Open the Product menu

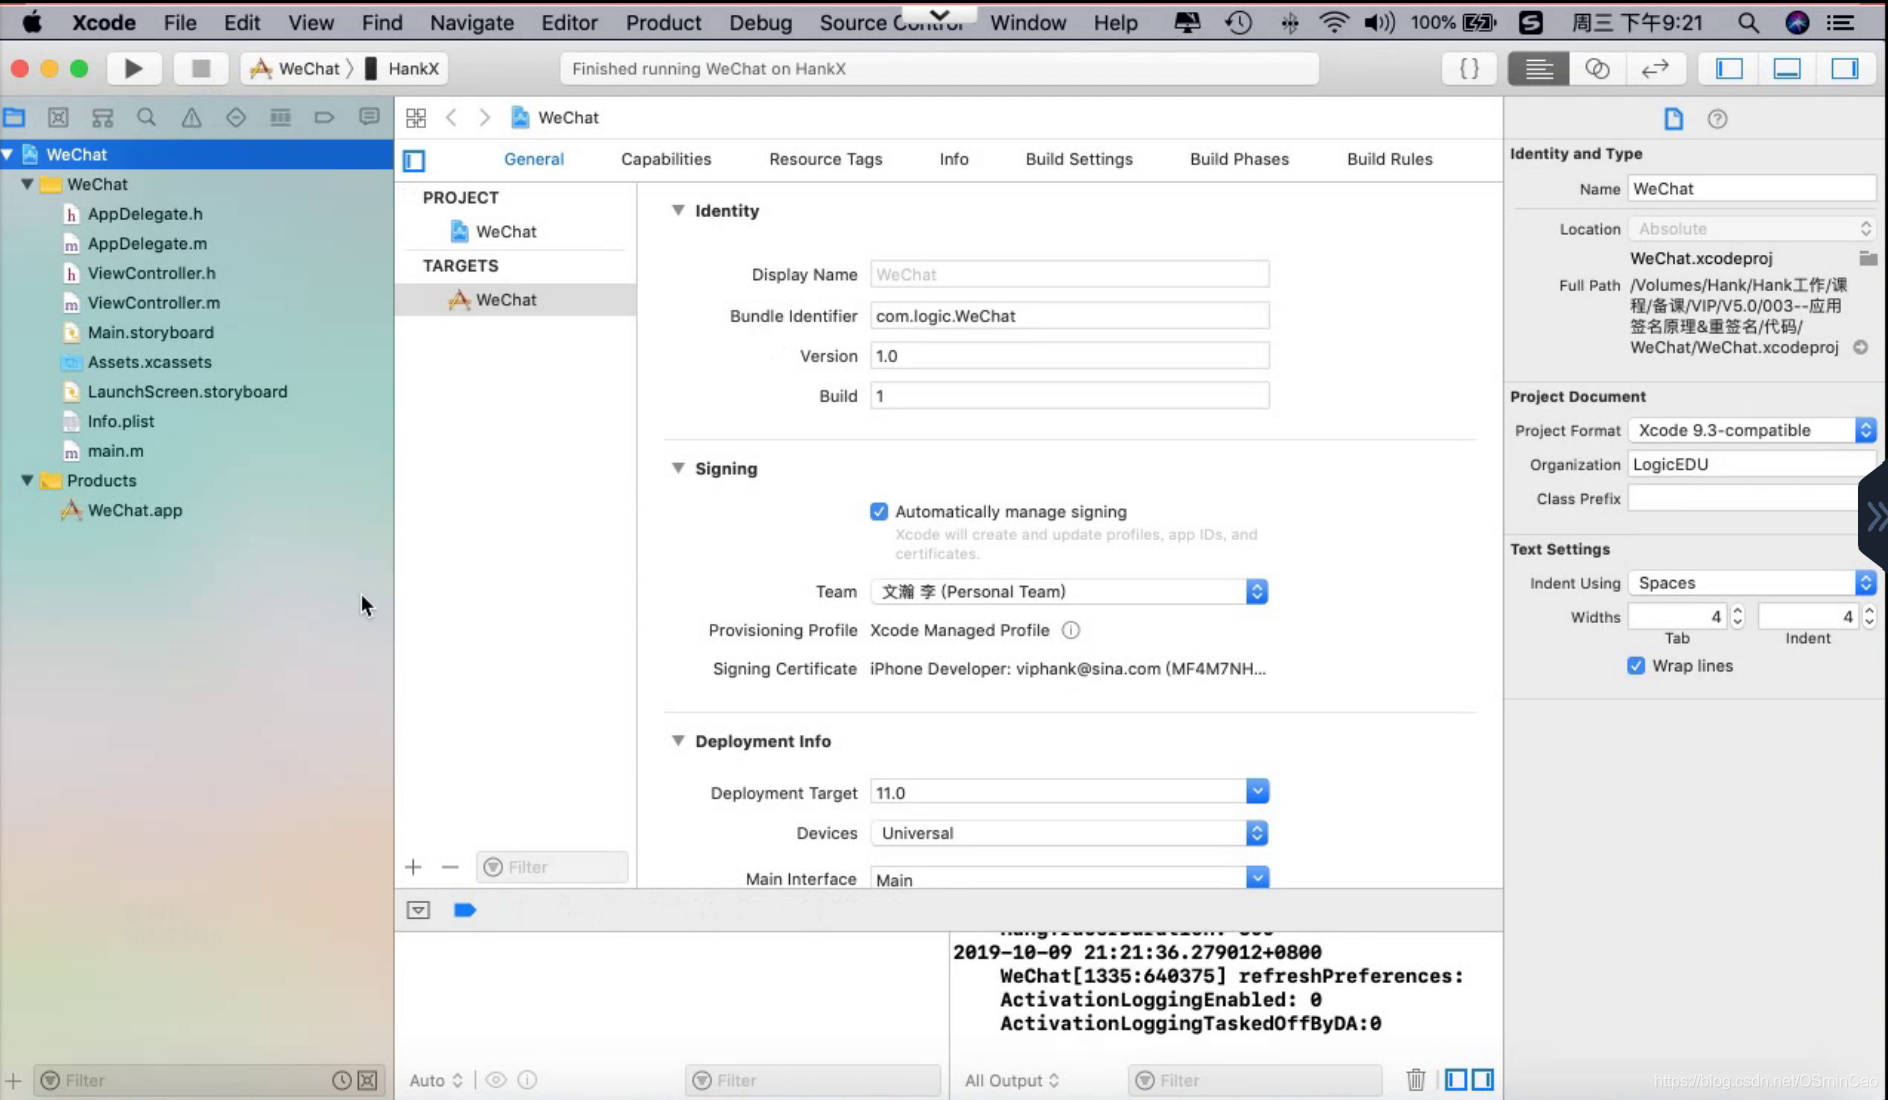coord(664,22)
